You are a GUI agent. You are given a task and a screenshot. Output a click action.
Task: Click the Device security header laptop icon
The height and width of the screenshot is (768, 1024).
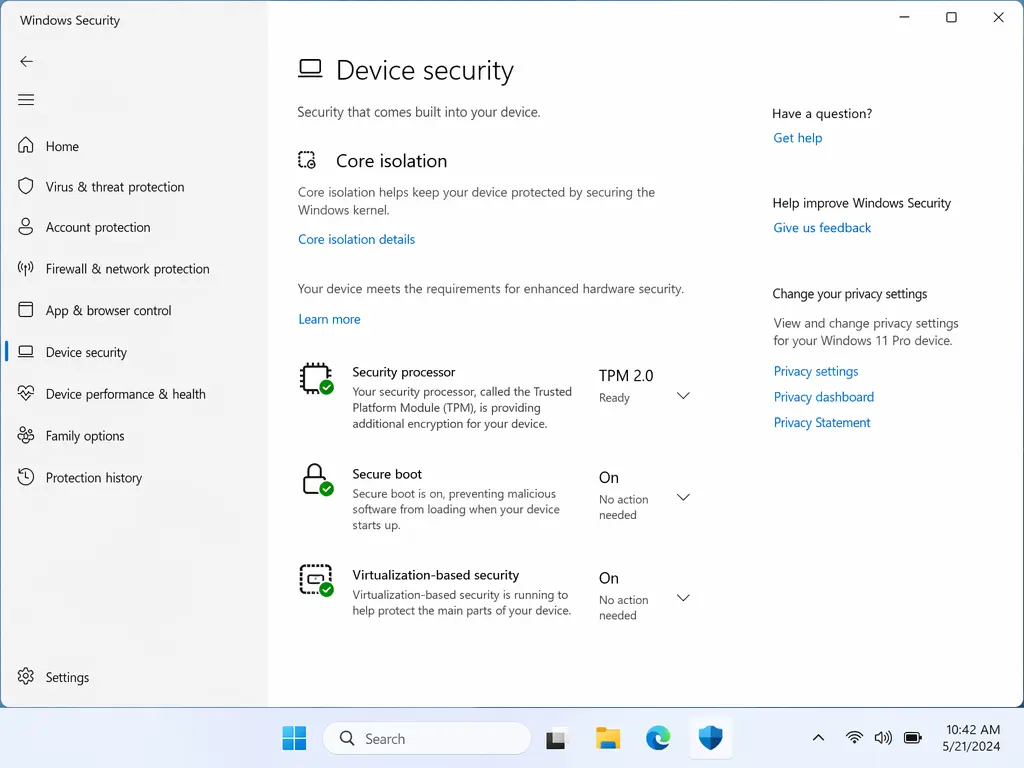(x=310, y=69)
